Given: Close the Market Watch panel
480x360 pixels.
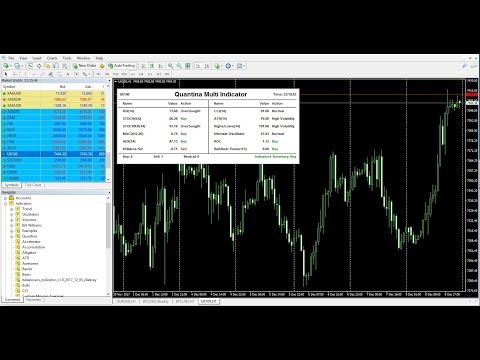Looking at the screenshot, I should 109,81.
